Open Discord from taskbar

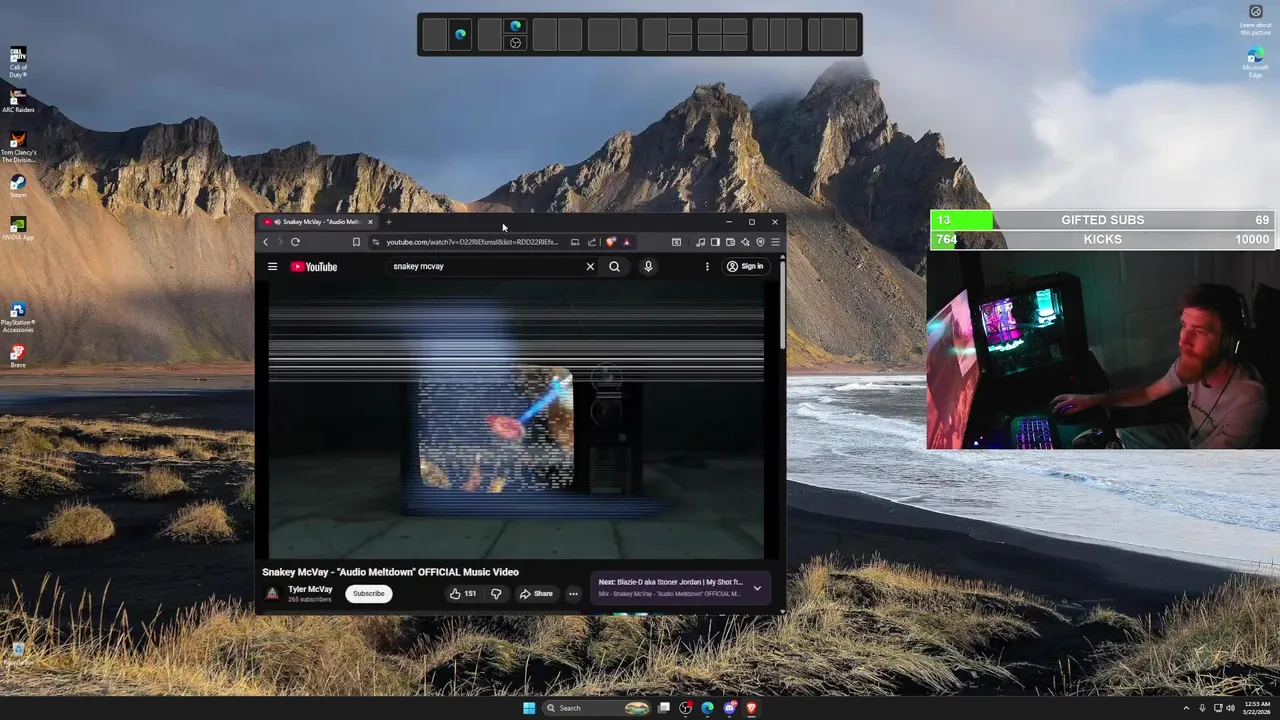coord(730,708)
